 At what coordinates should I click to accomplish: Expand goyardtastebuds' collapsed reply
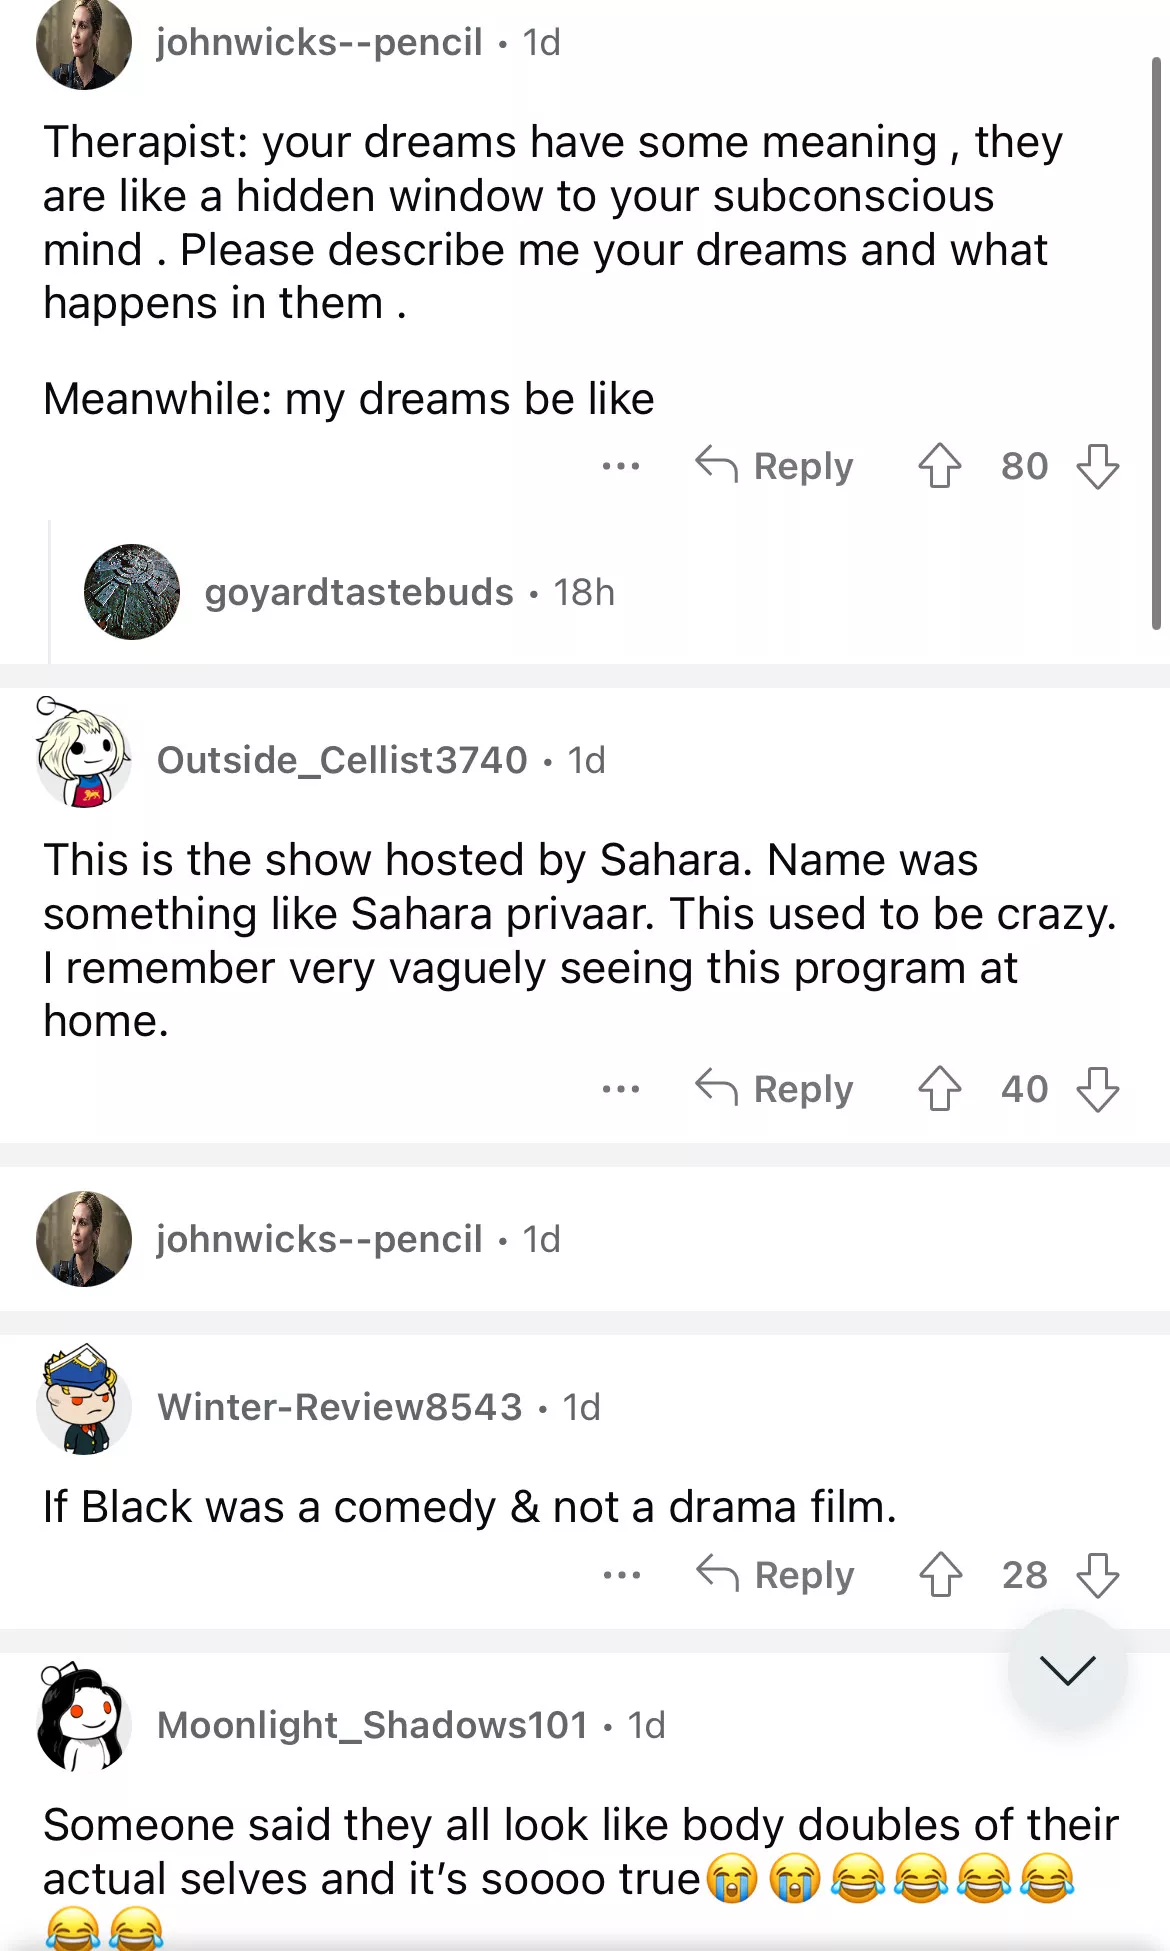coord(600,592)
